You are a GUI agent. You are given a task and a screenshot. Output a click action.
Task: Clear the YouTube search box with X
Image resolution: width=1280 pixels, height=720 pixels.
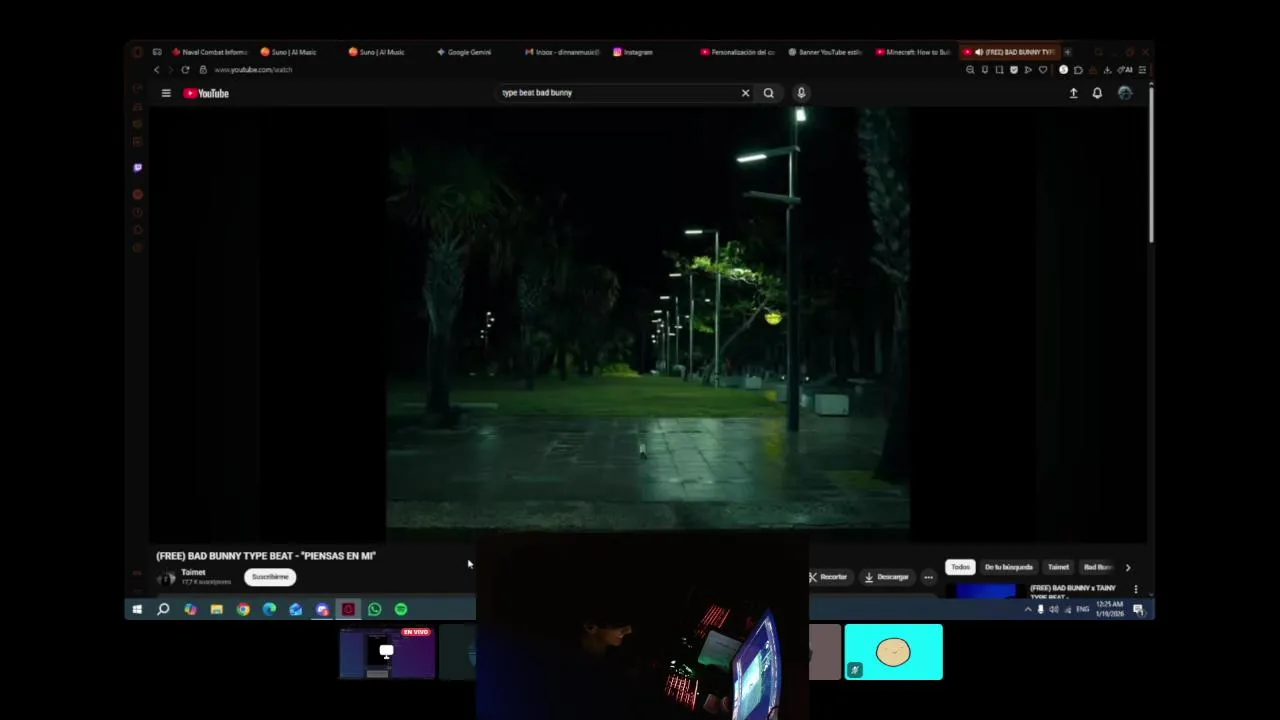pyautogui.click(x=745, y=93)
